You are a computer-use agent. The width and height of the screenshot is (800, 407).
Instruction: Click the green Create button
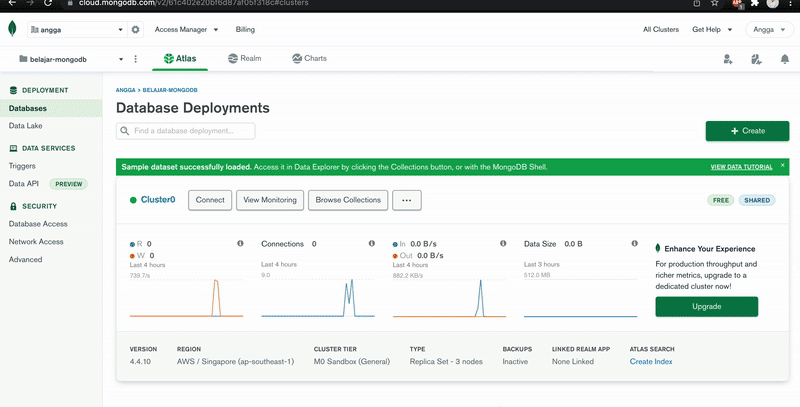click(747, 131)
